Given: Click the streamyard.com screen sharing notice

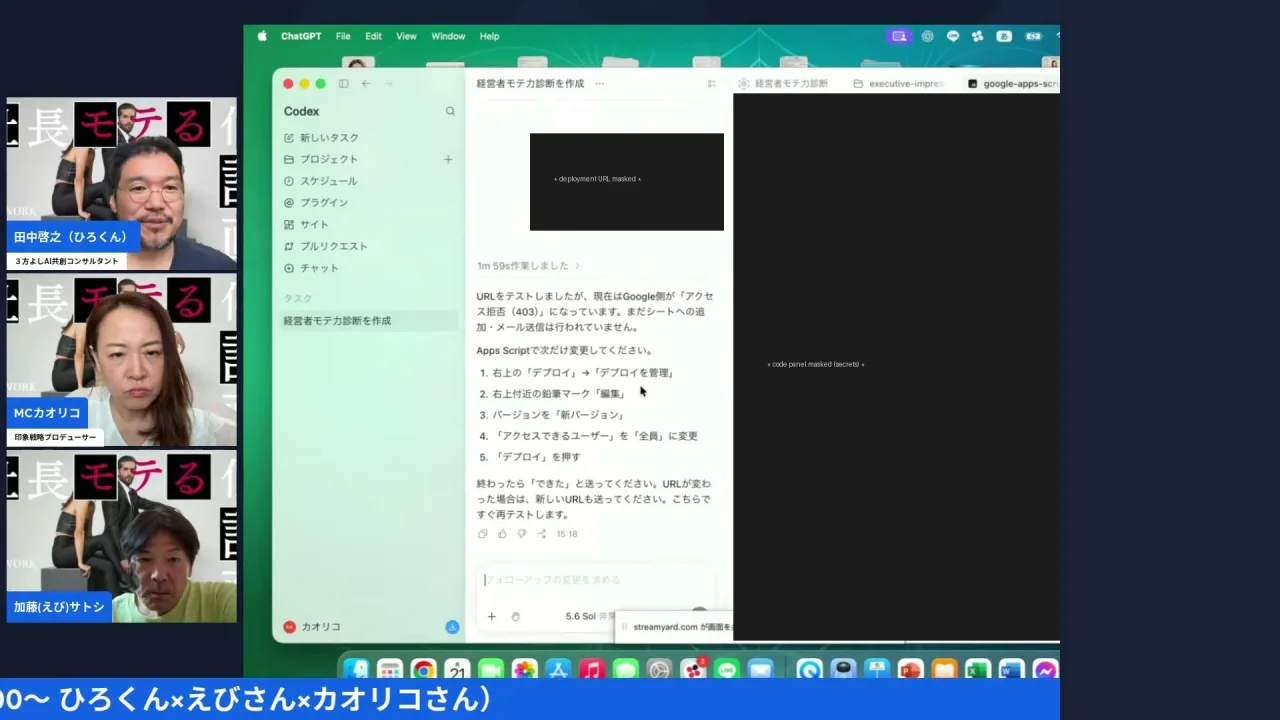Looking at the screenshot, I should click(674, 627).
